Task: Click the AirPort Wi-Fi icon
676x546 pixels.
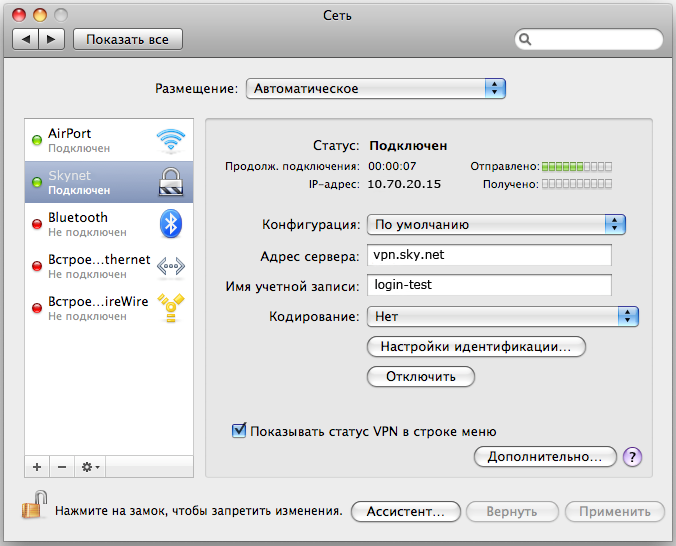Action: click(x=171, y=141)
